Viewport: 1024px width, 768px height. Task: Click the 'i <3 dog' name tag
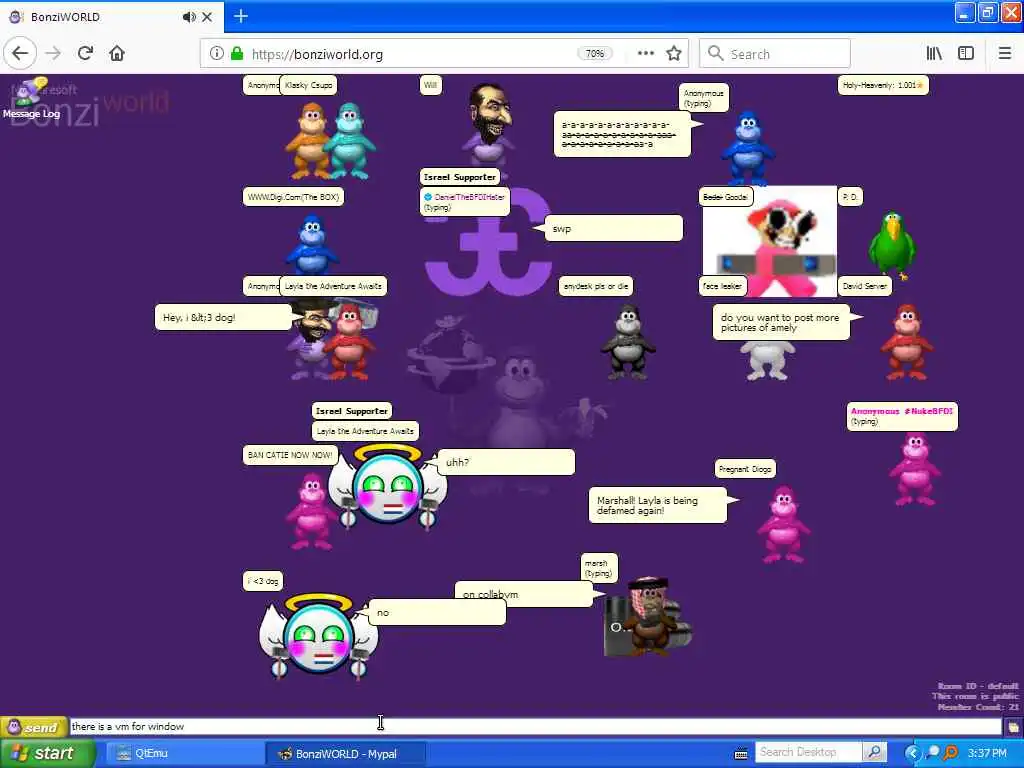pos(263,581)
